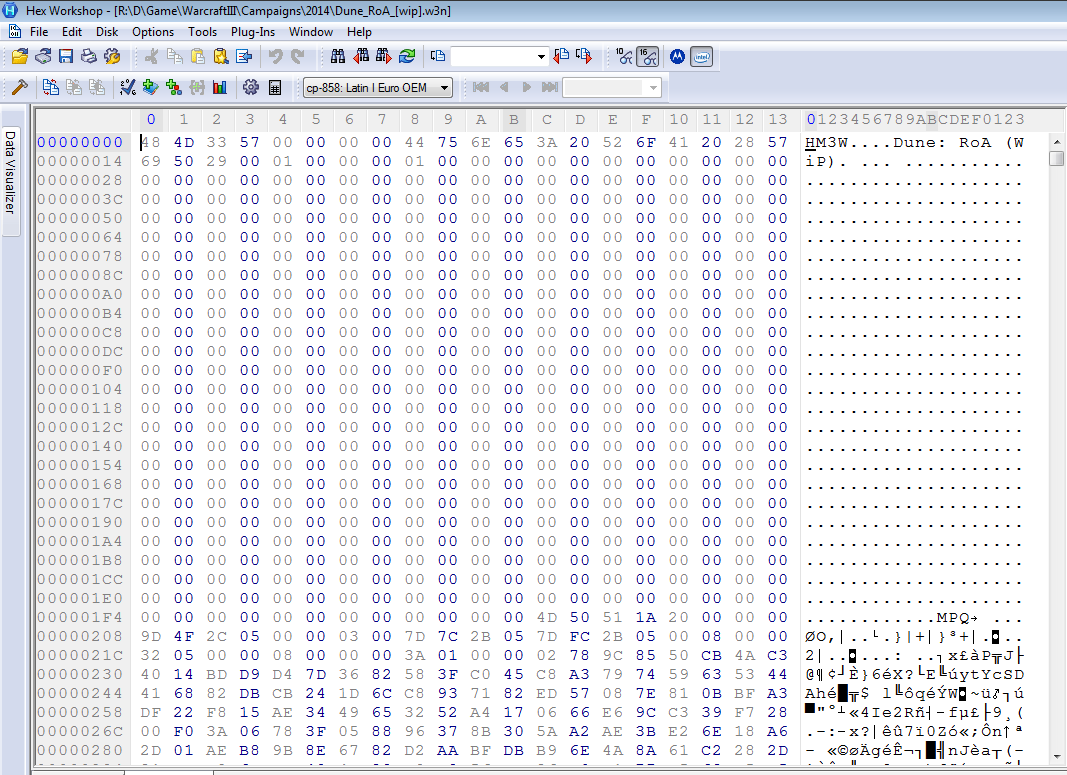Open the Disk menu
This screenshot has width=1067, height=775.
pos(107,32)
